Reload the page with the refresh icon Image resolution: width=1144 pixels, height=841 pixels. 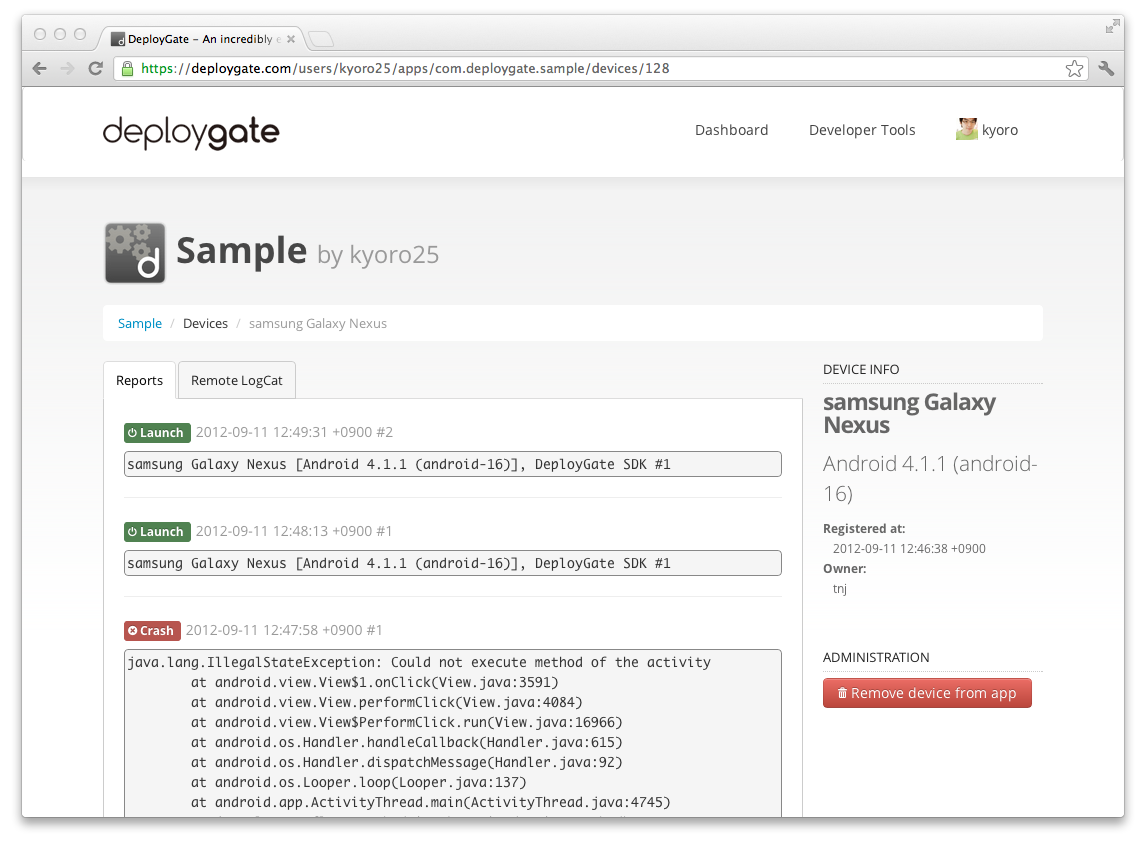coord(96,69)
